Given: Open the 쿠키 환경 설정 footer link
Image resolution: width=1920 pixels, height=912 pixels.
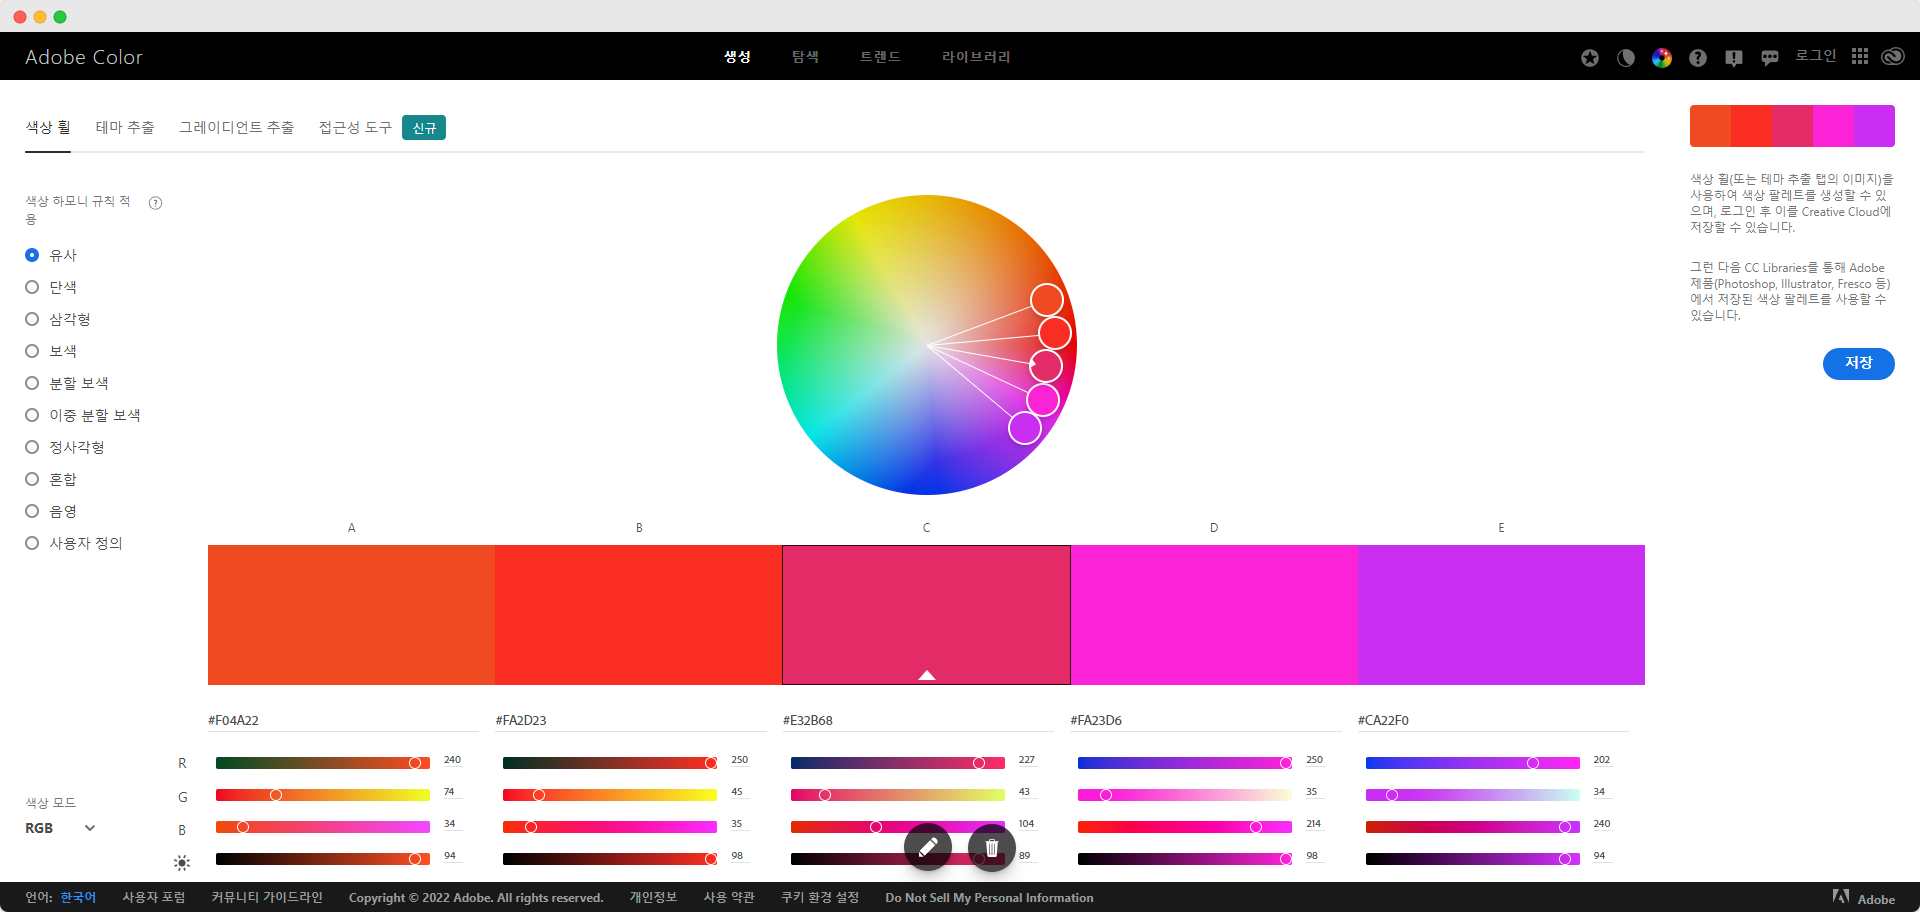Looking at the screenshot, I should pos(820,898).
